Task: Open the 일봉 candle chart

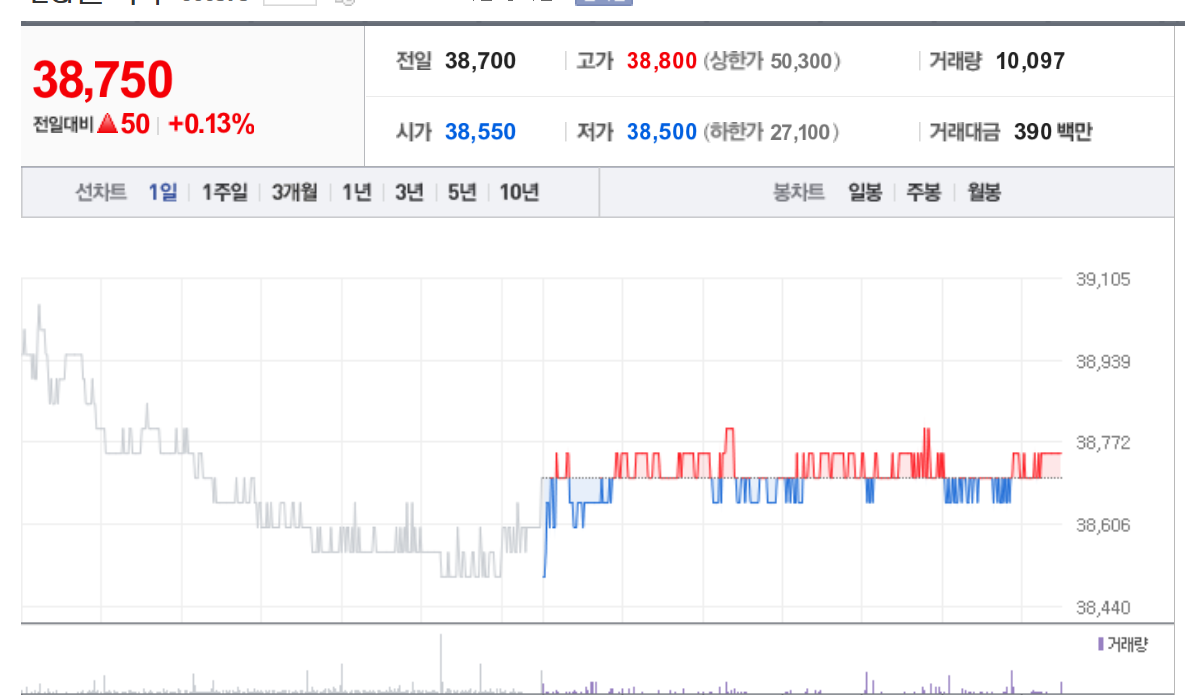Action: 865,193
